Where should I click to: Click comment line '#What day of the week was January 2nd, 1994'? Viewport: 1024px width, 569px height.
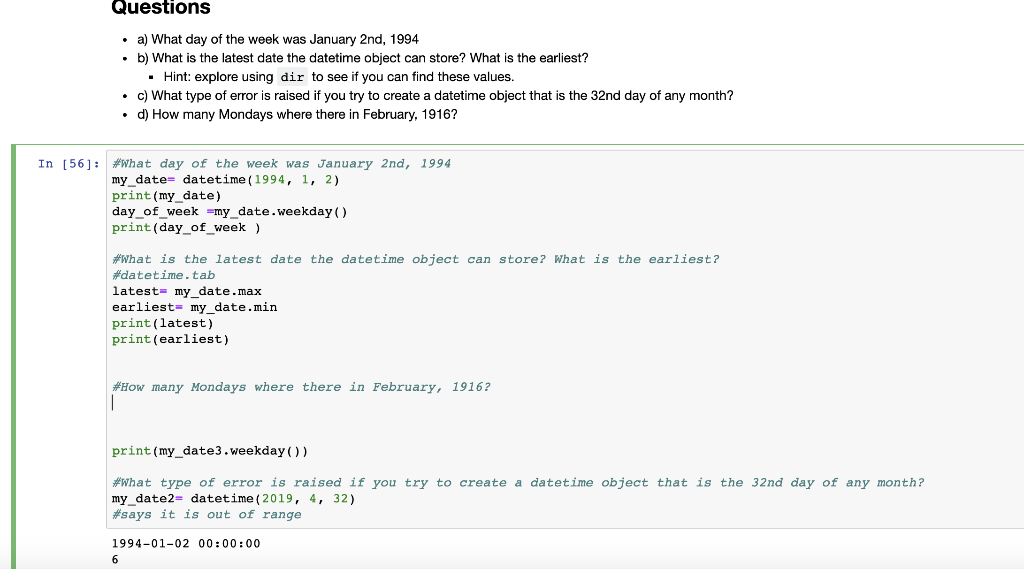click(281, 163)
